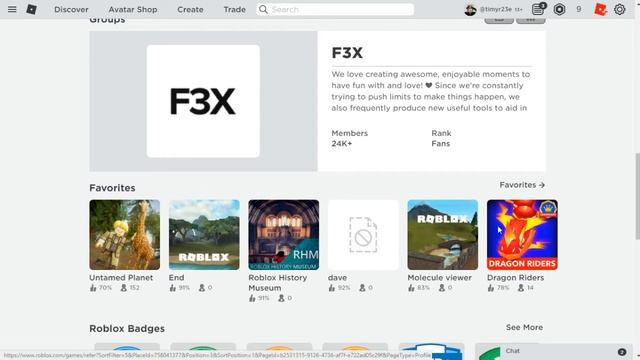
Task: Click See More for Roblox Badges
Action: (x=524, y=327)
